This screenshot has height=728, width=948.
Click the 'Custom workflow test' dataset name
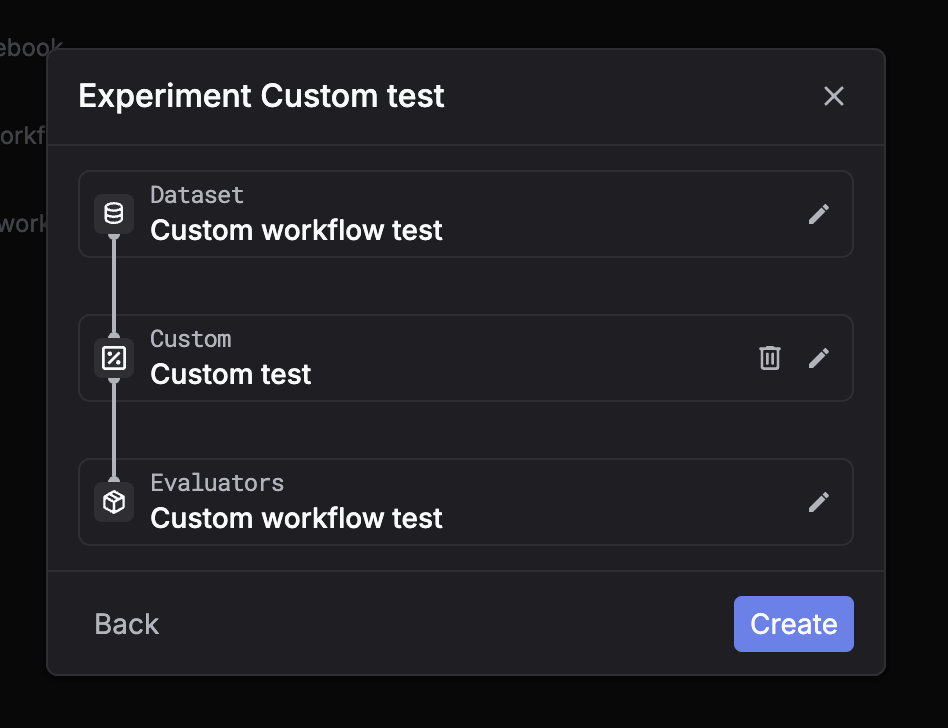(x=296, y=231)
